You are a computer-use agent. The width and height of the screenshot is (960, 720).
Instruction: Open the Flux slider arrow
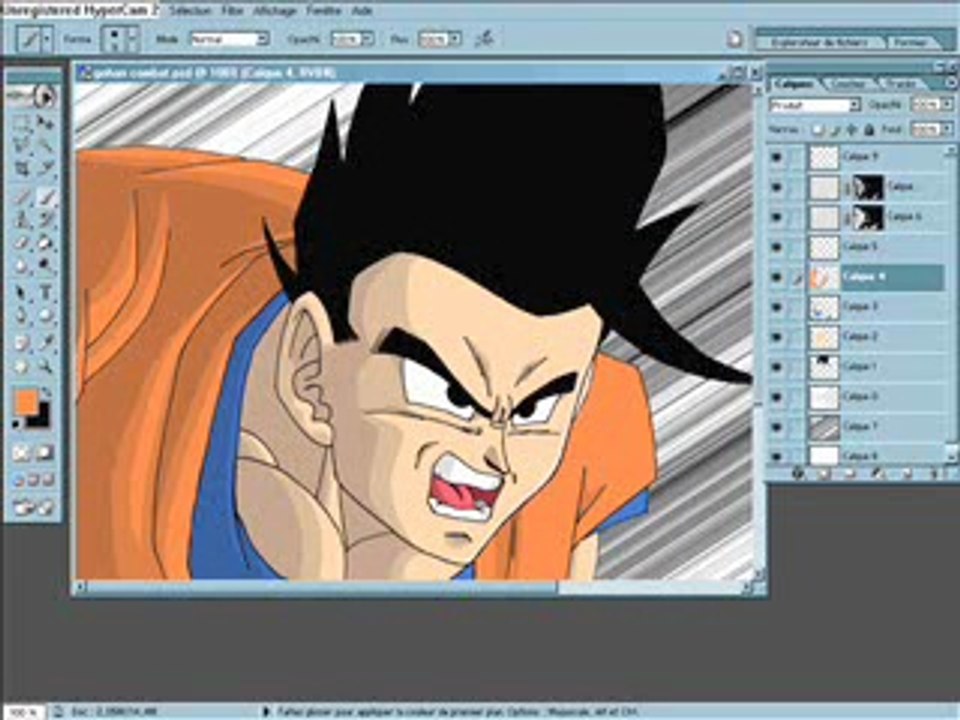455,39
